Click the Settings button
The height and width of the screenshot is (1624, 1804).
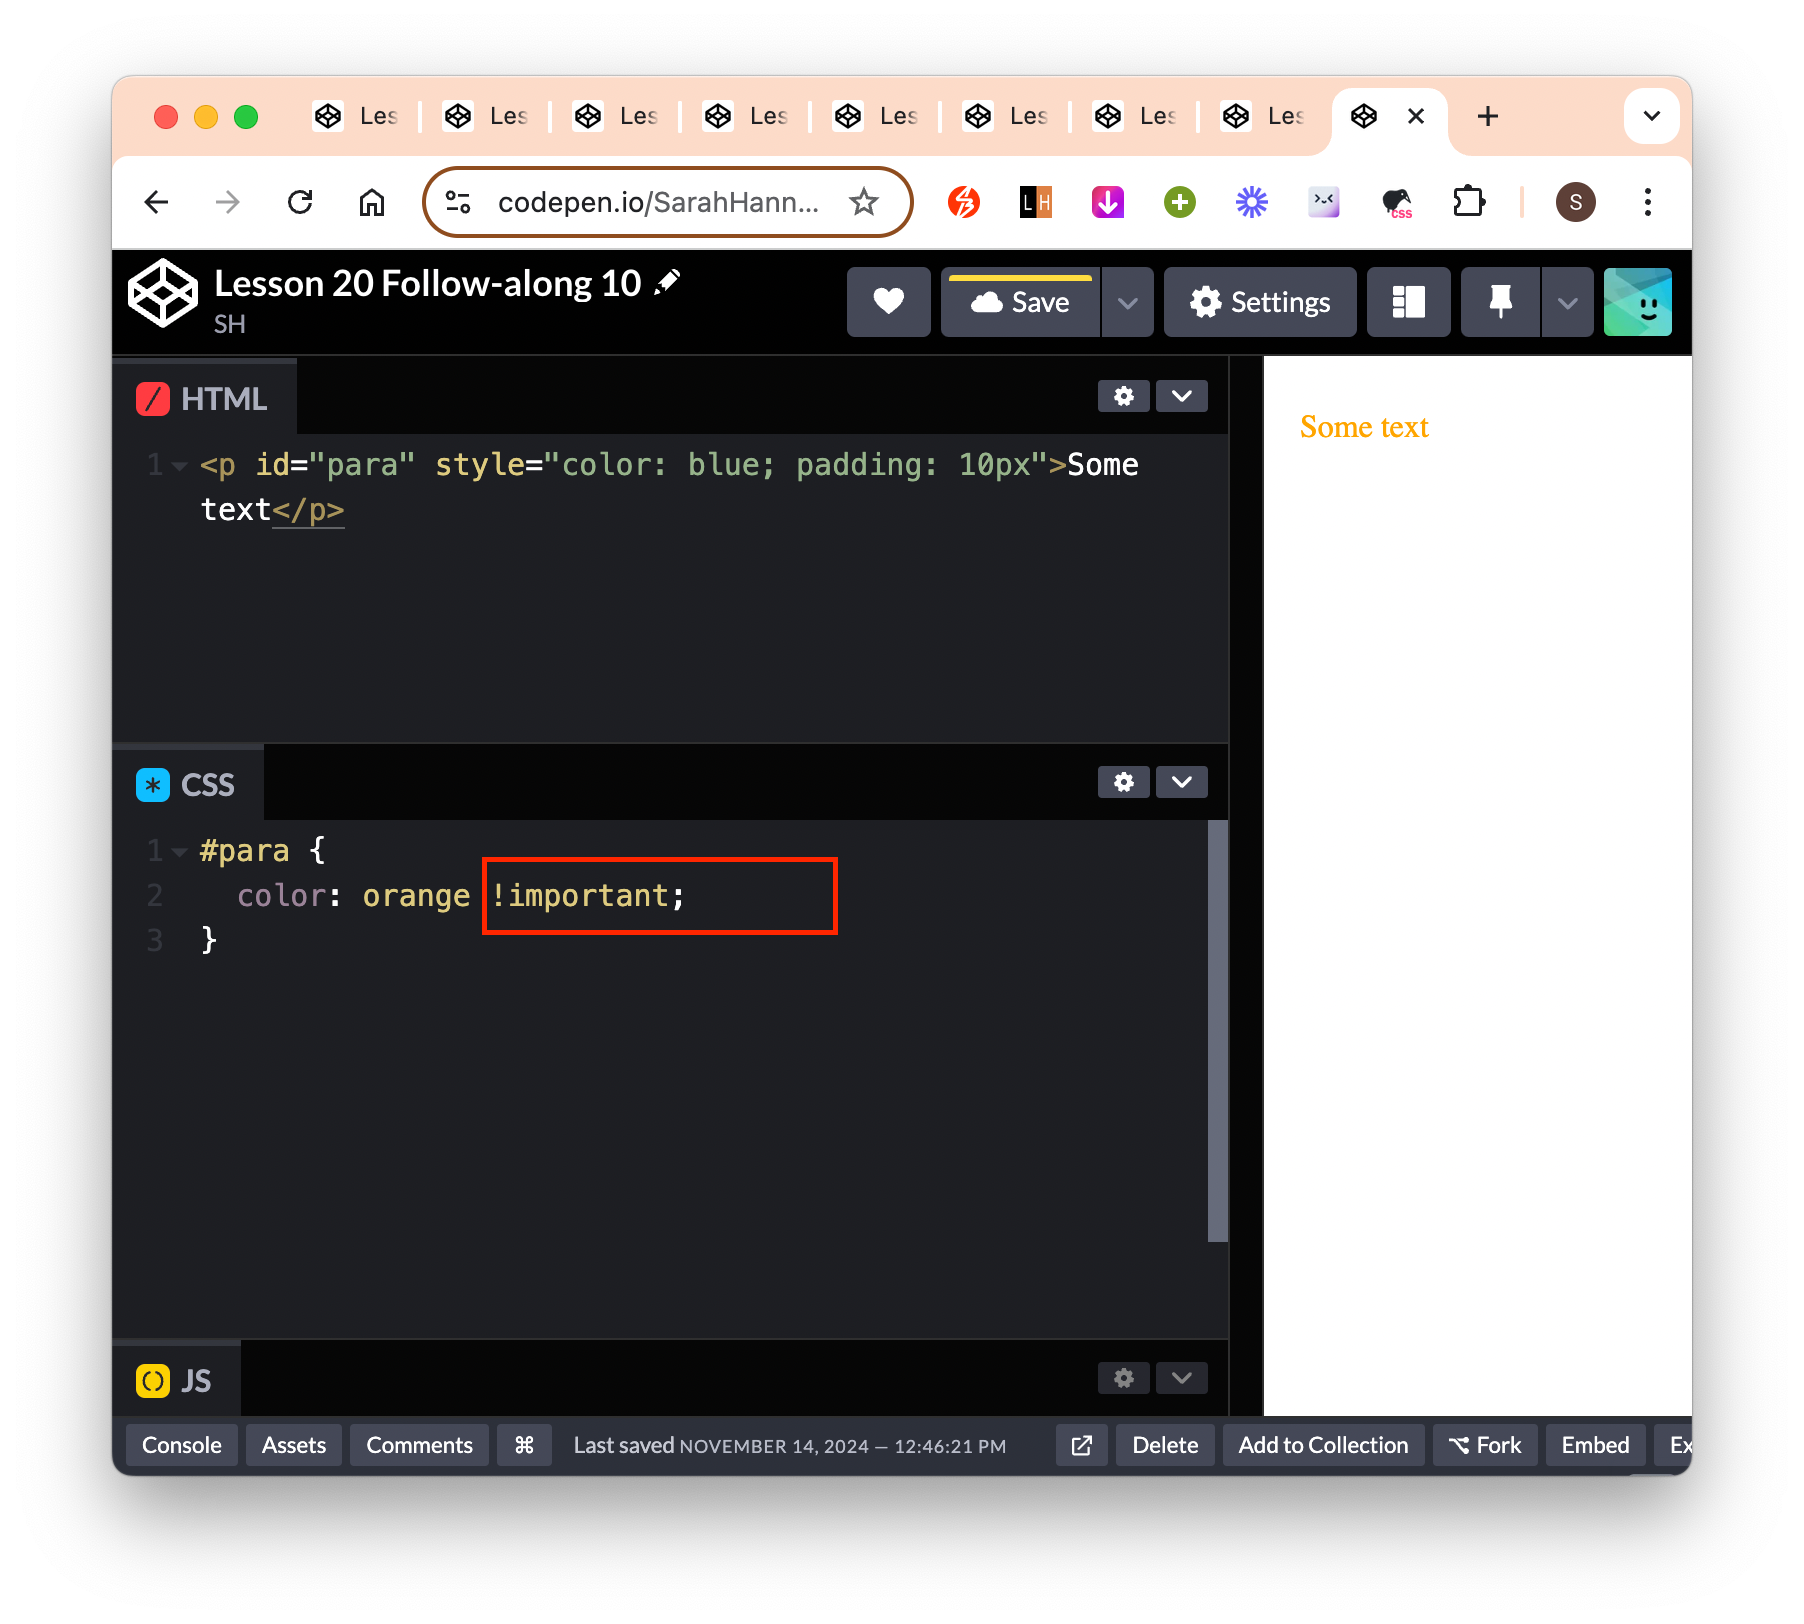pyautogui.click(x=1260, y=302)
